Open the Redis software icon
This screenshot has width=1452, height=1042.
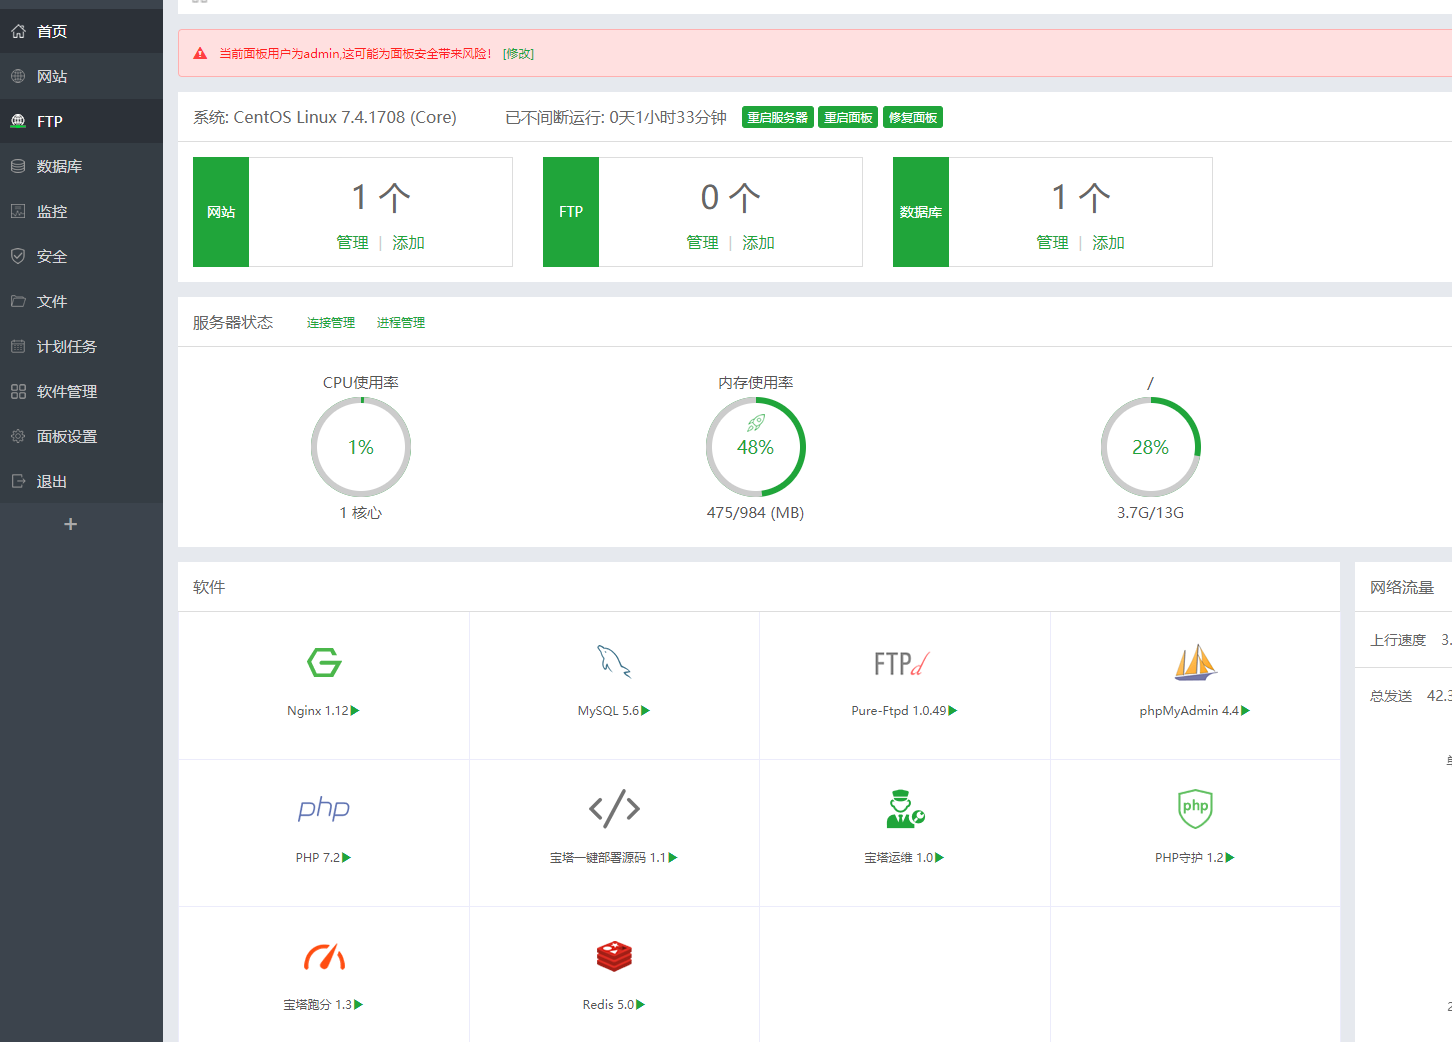pyautogui.click(x=614, y=956)
